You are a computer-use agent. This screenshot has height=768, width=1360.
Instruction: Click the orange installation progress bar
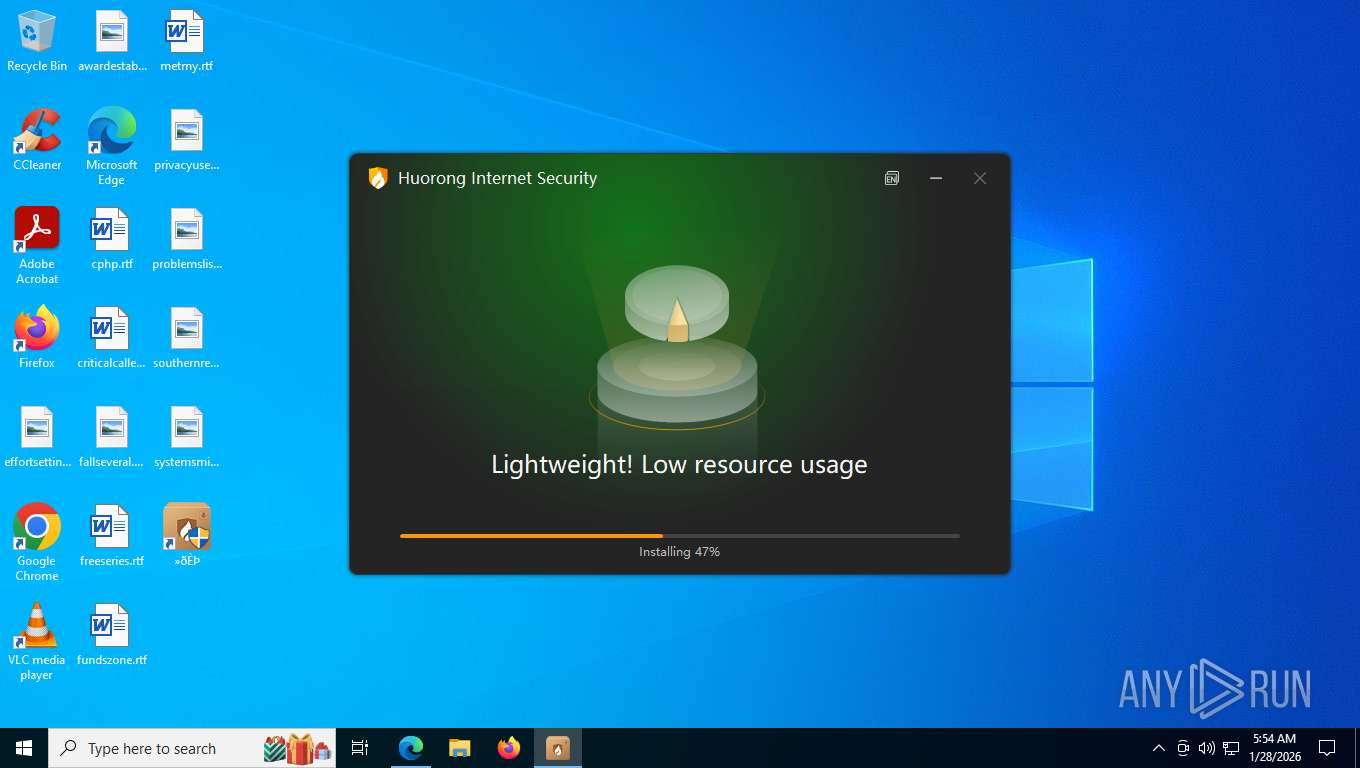[680, 536]
